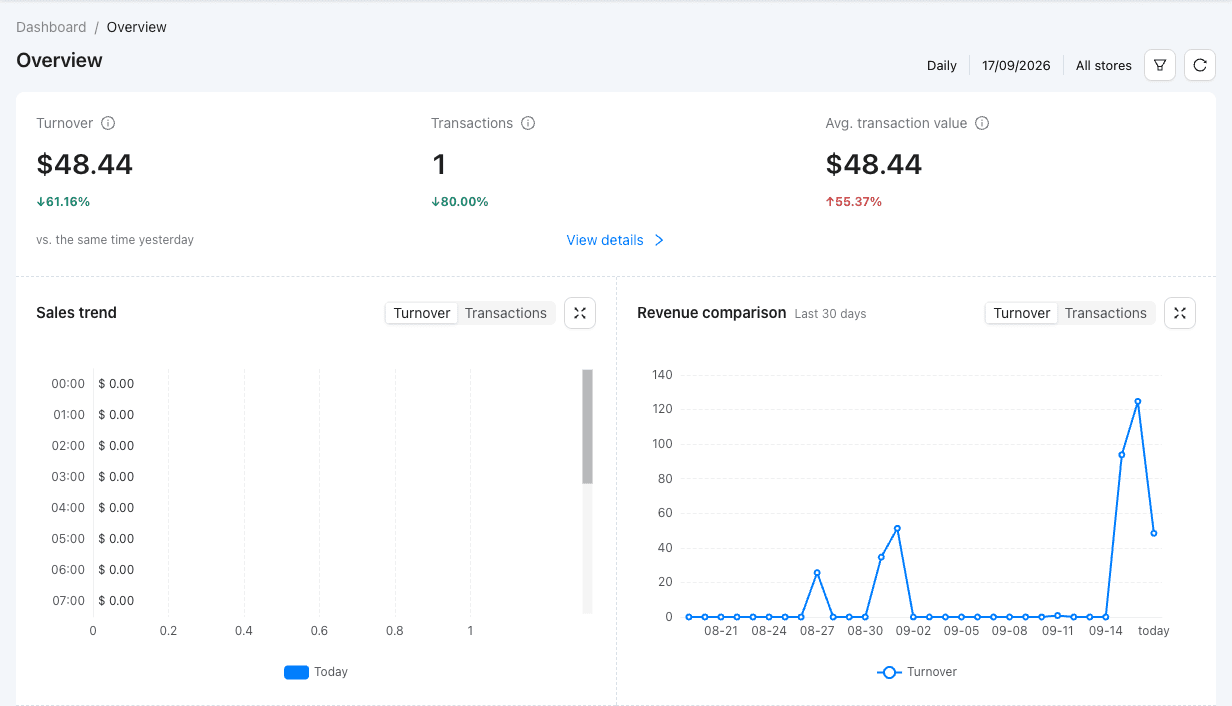
Task: Expand the Sales trend chart fullscreen
Action: [x=580, y=313]
